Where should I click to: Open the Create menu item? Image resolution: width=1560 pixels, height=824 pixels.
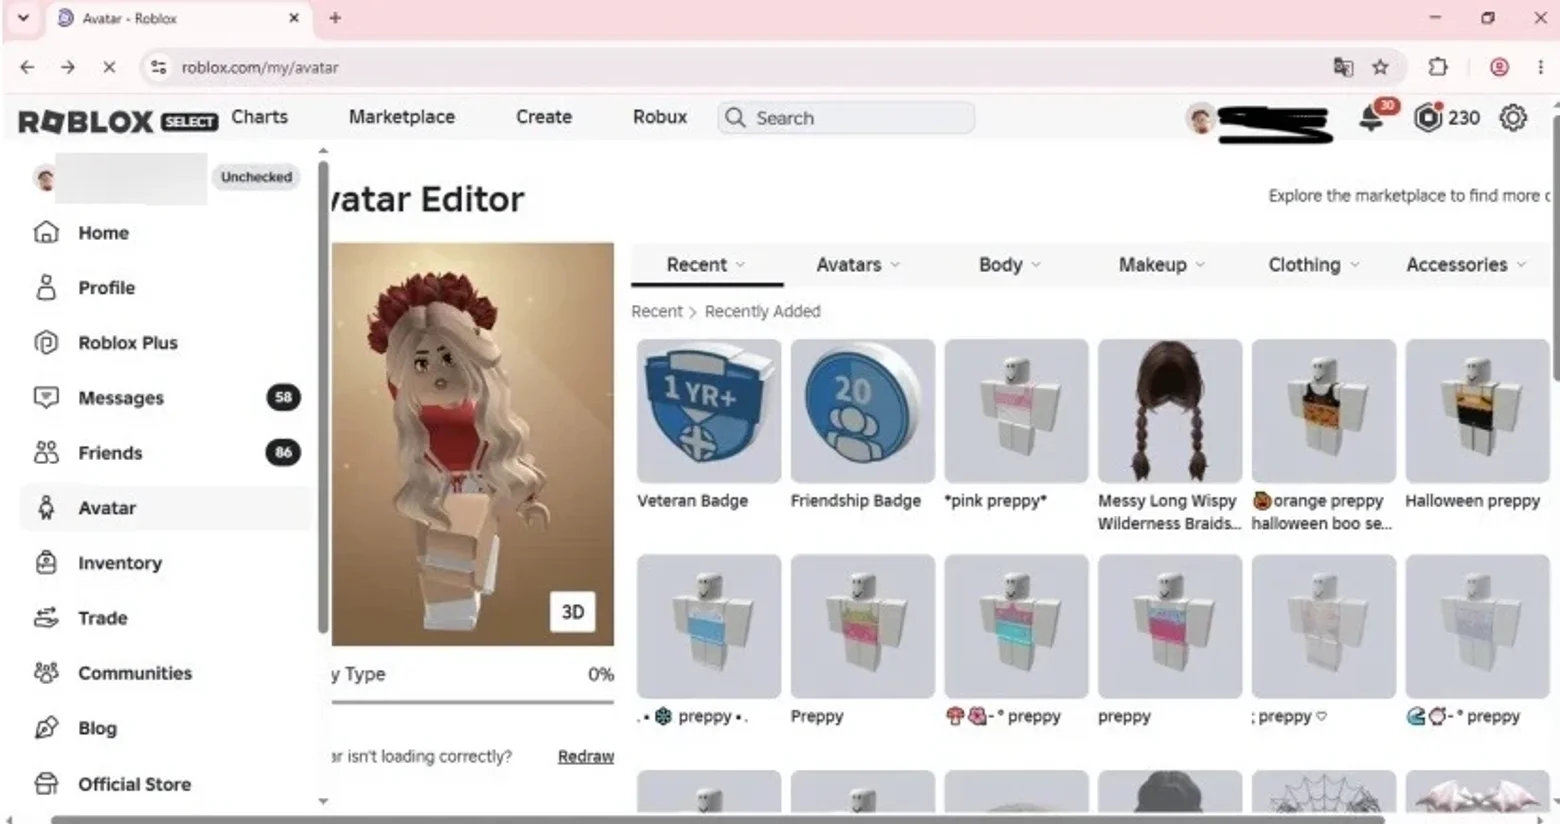544,117
